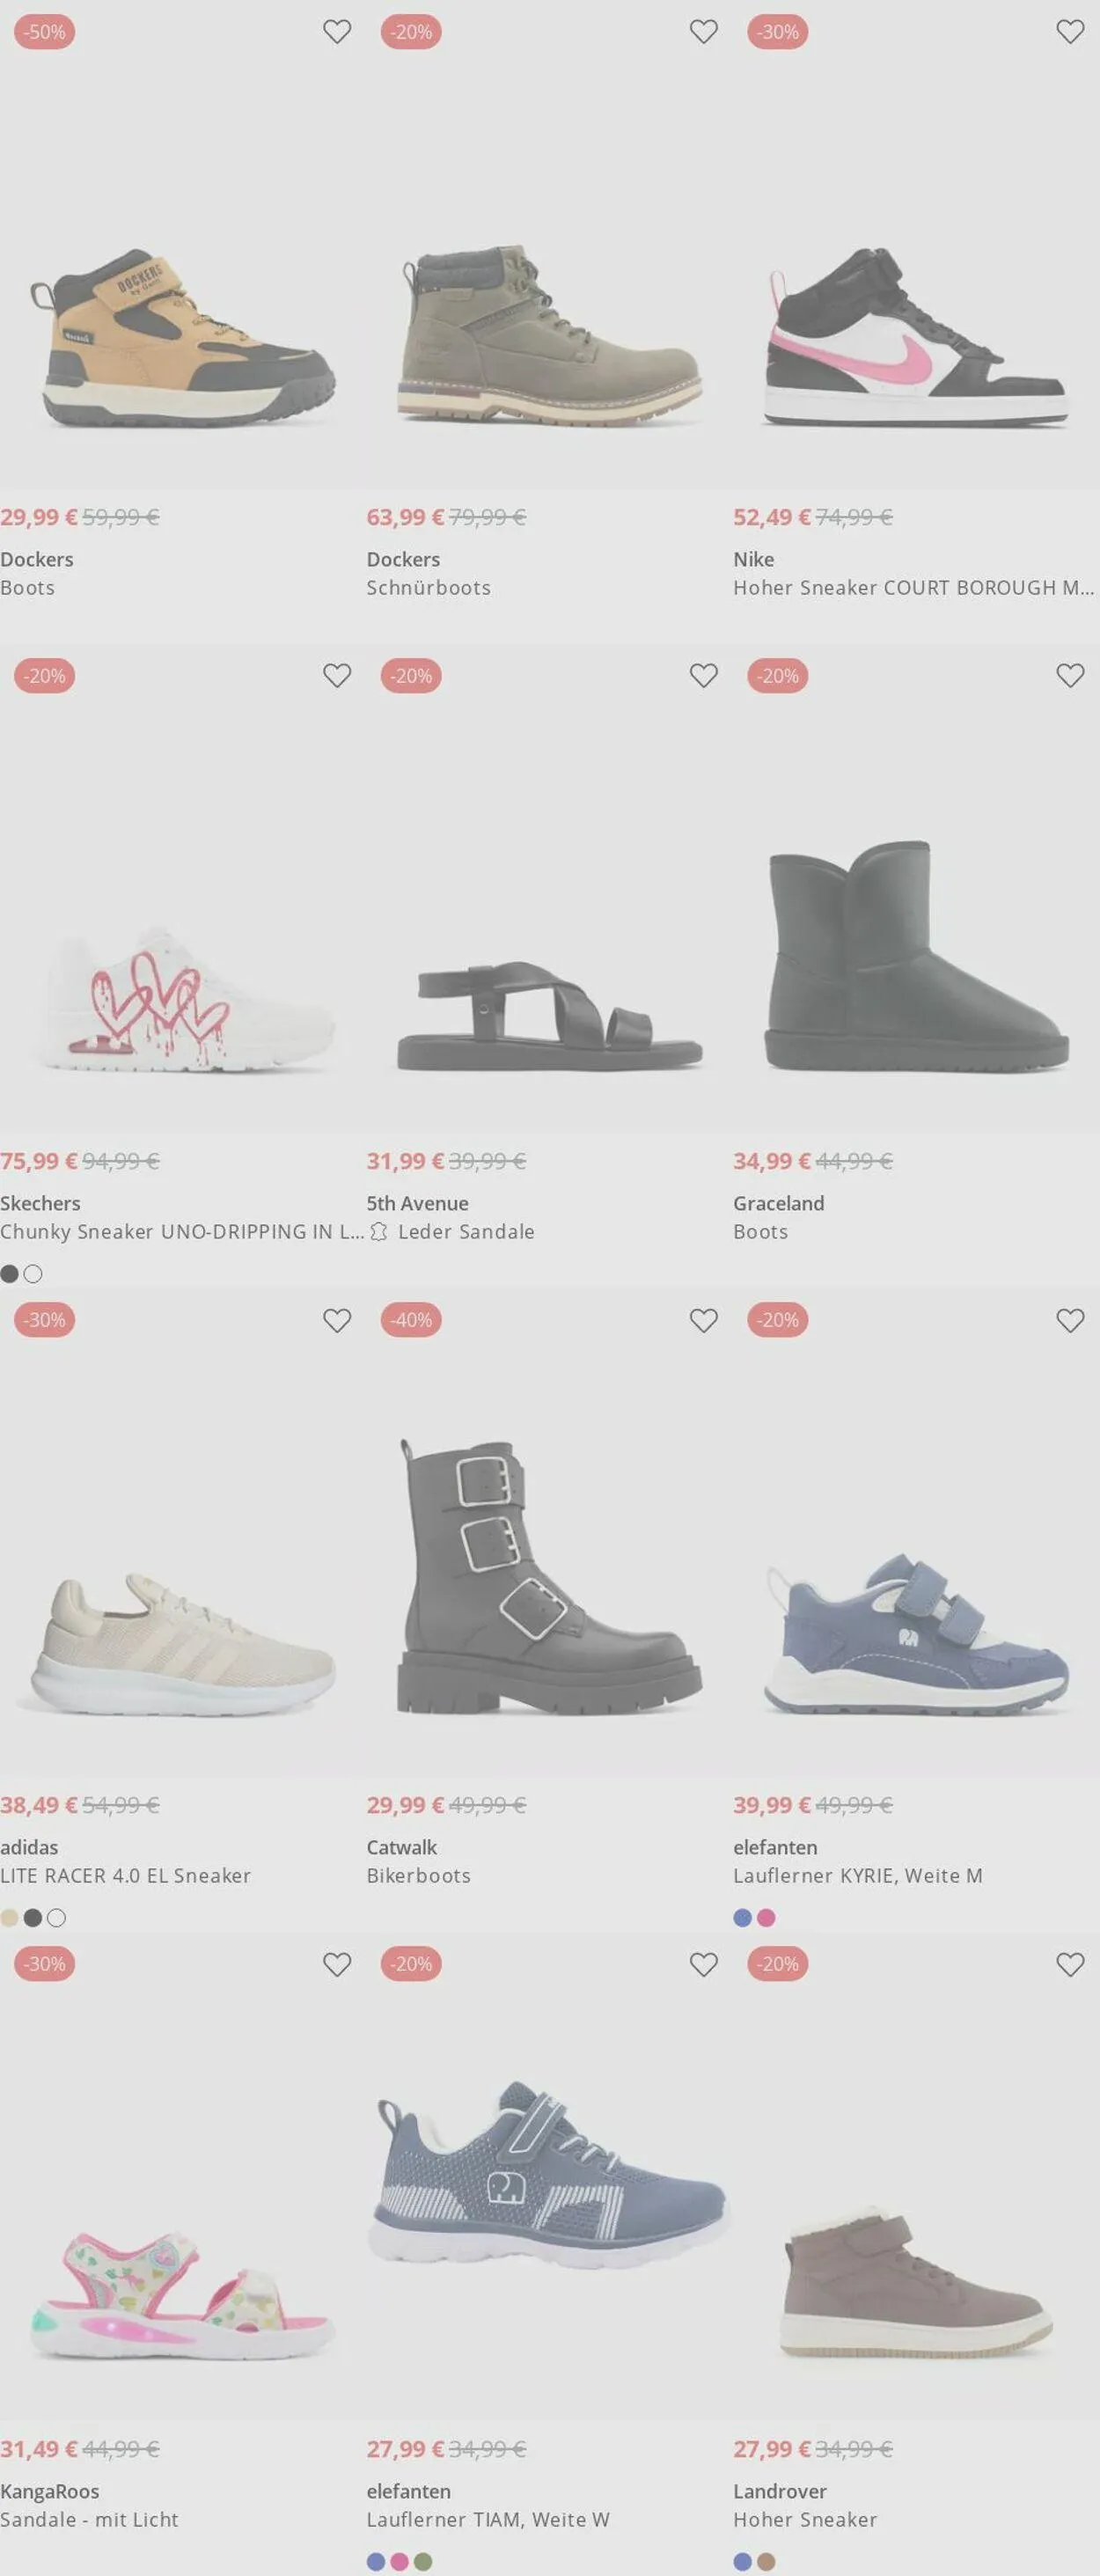The image size is (1100, 2576).
Task: Pick pink color swatch for elefanten KYRIE
Action: 766,1918
